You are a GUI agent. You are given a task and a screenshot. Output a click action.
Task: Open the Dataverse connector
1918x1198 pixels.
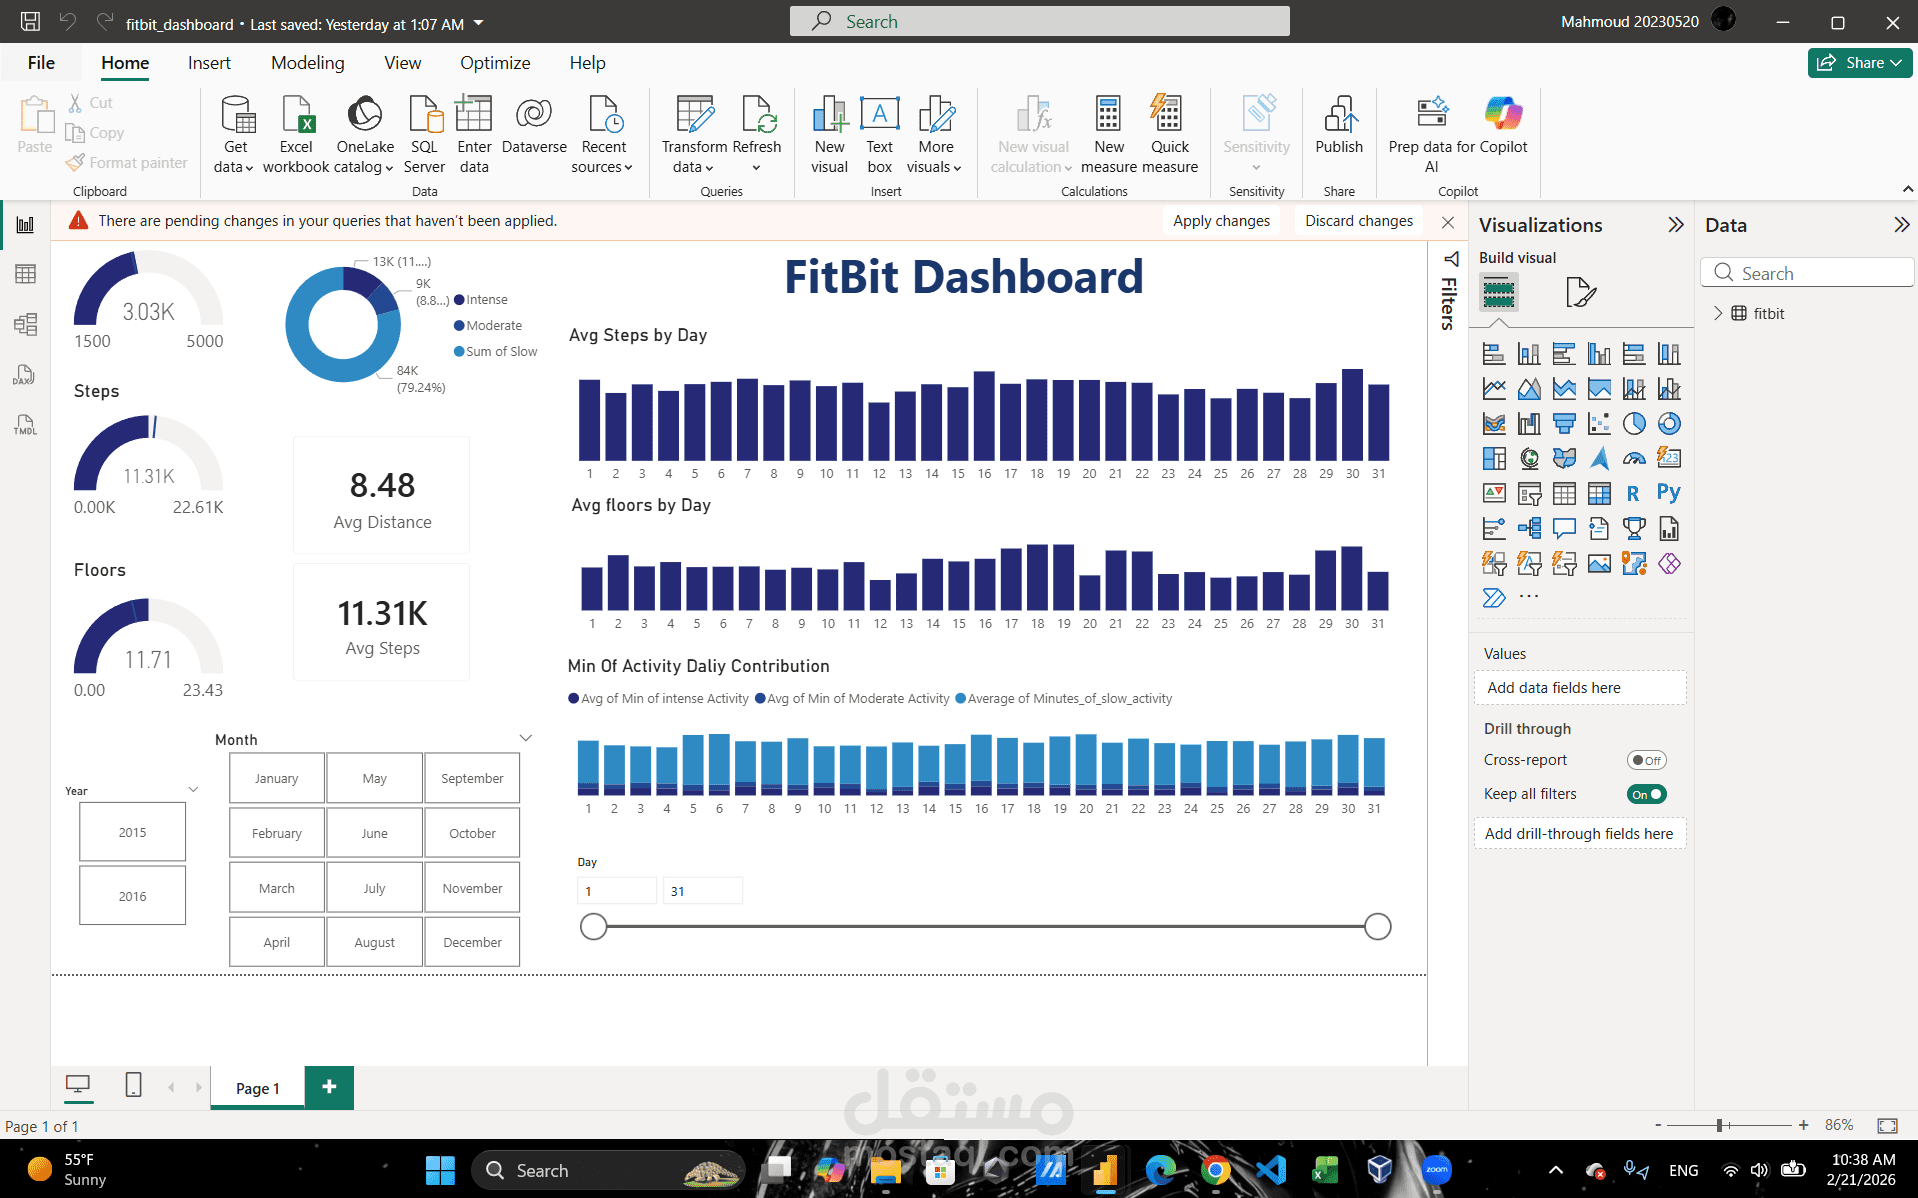[x=534, y=125]
